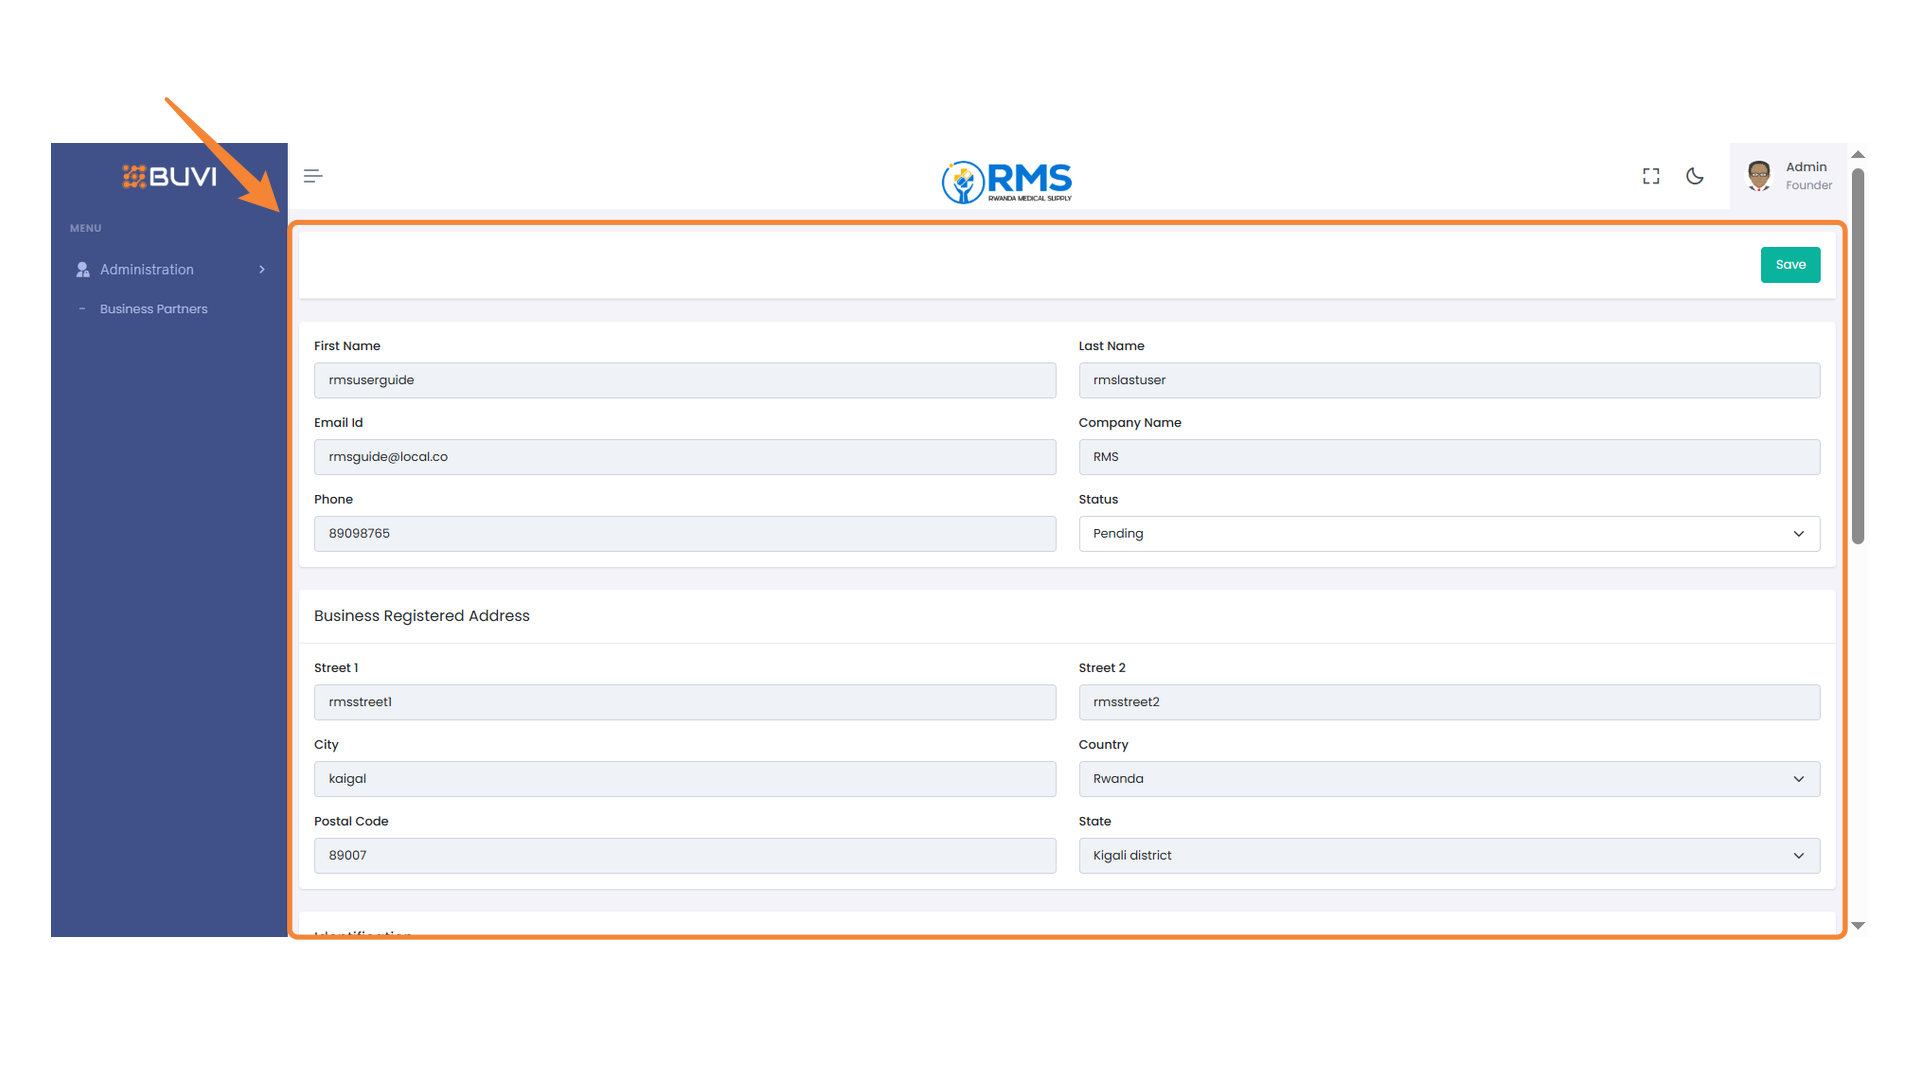Select Business Partners in the sidebar
This screenshot has width=1920, height=1080.
pyautogui.click(x=154, y=308)
